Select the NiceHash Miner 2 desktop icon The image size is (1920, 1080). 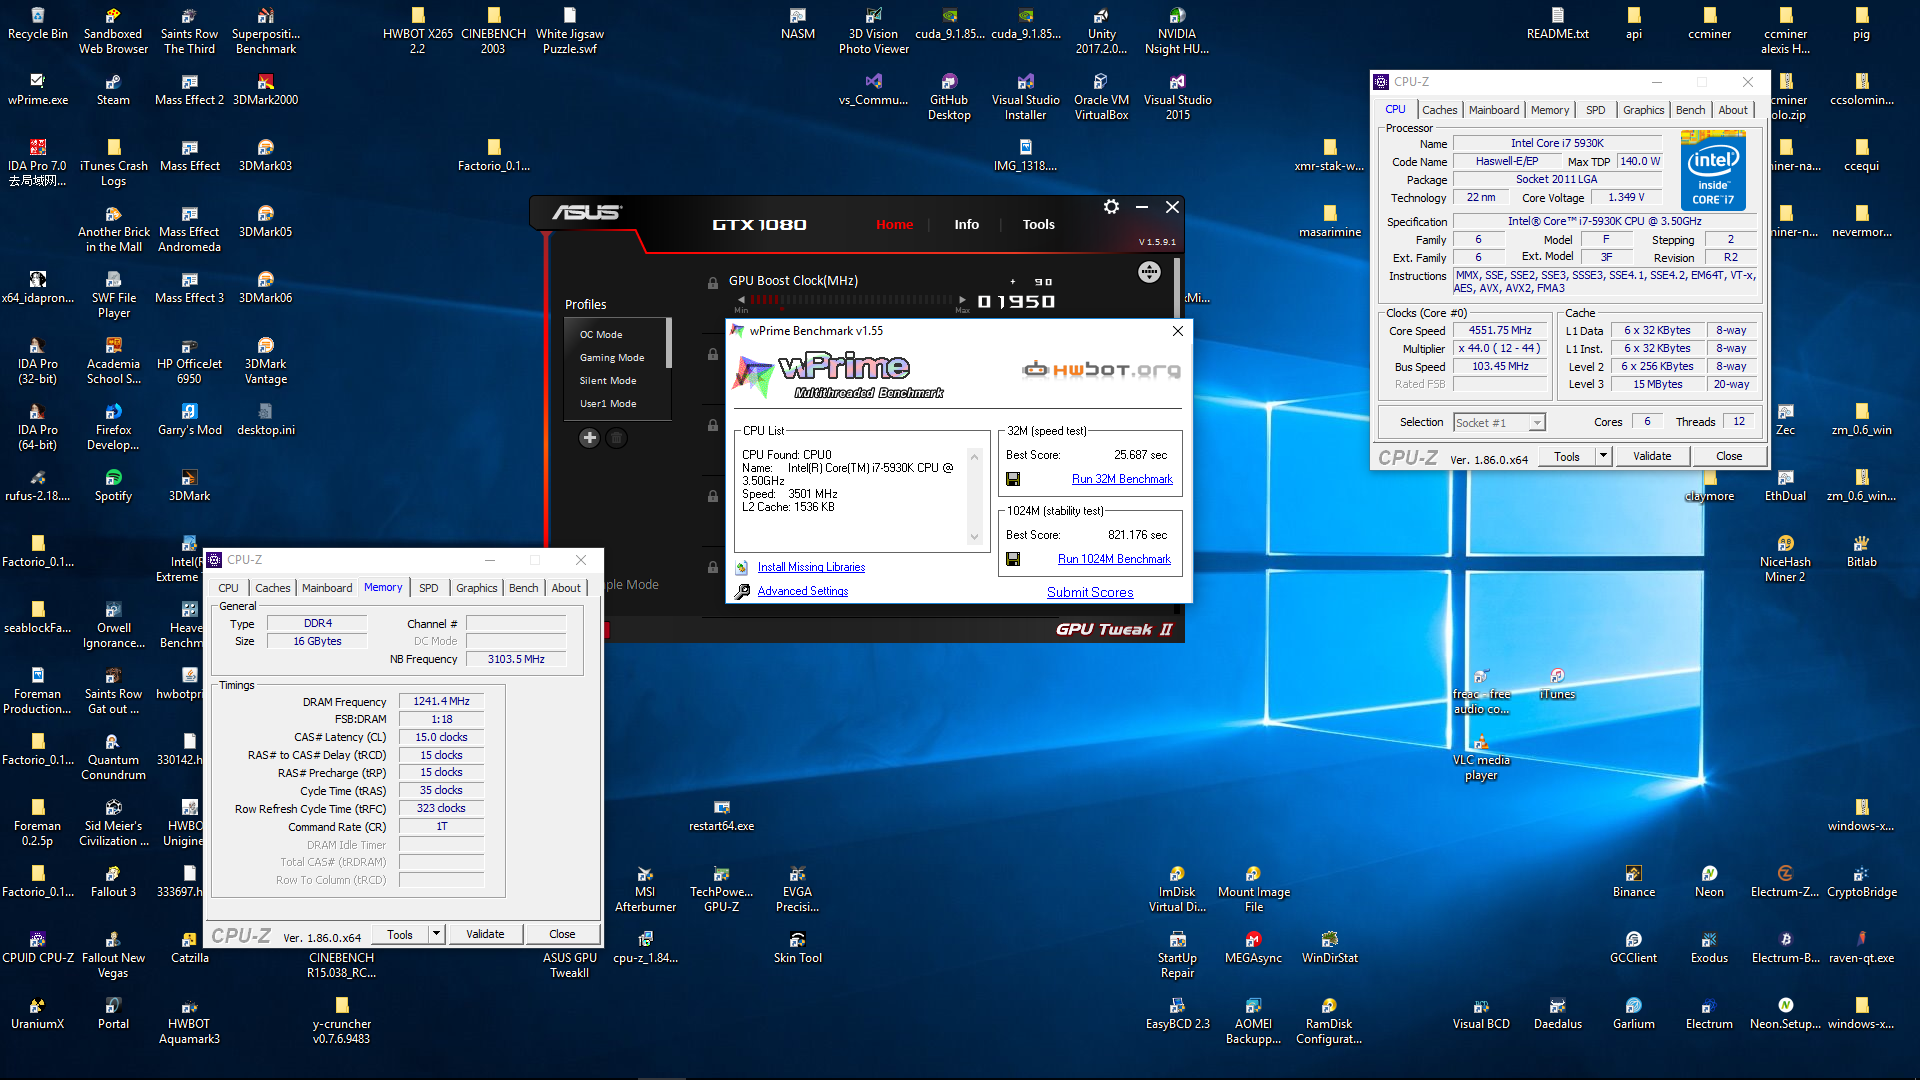tap(1785, 559)
